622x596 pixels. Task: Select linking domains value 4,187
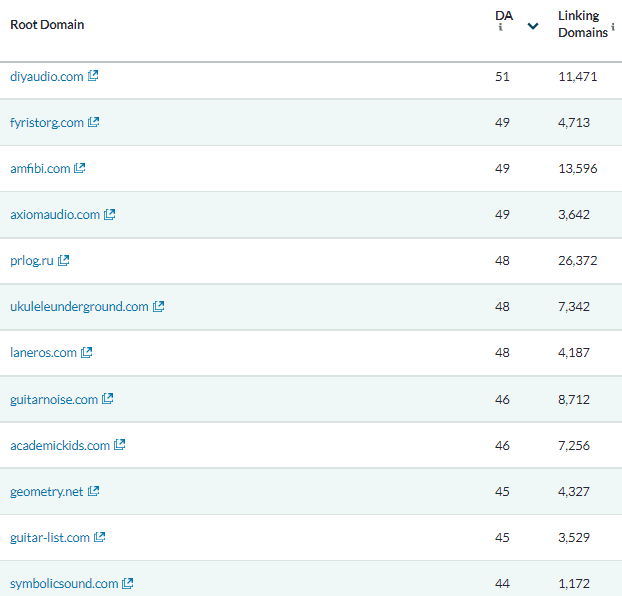(x=574, y=352)
